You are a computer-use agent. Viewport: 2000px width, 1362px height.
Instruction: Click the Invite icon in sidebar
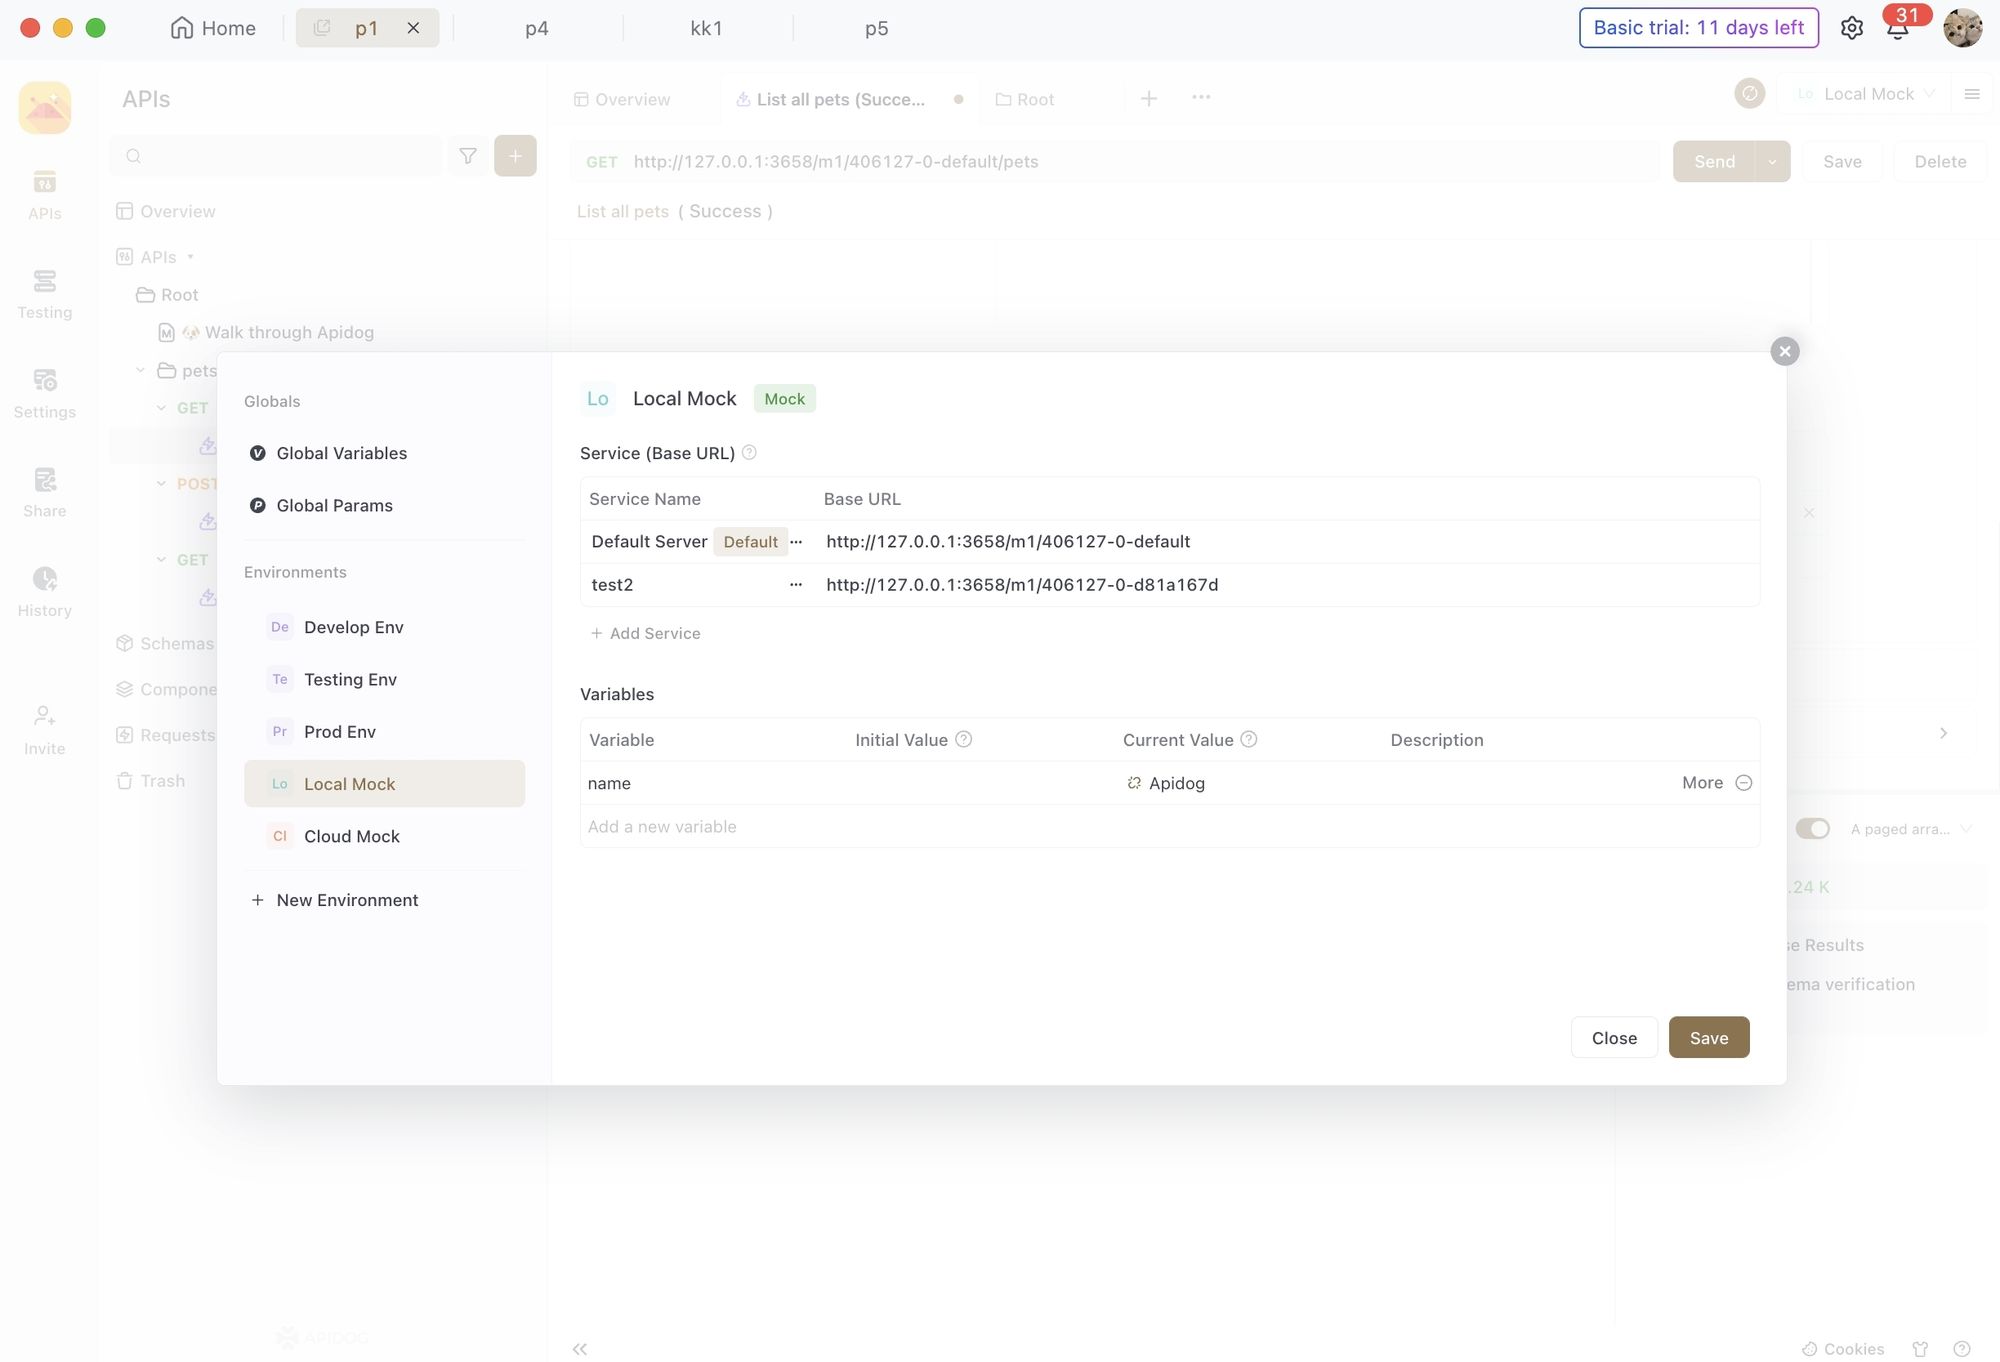click(x=44, y=730)
